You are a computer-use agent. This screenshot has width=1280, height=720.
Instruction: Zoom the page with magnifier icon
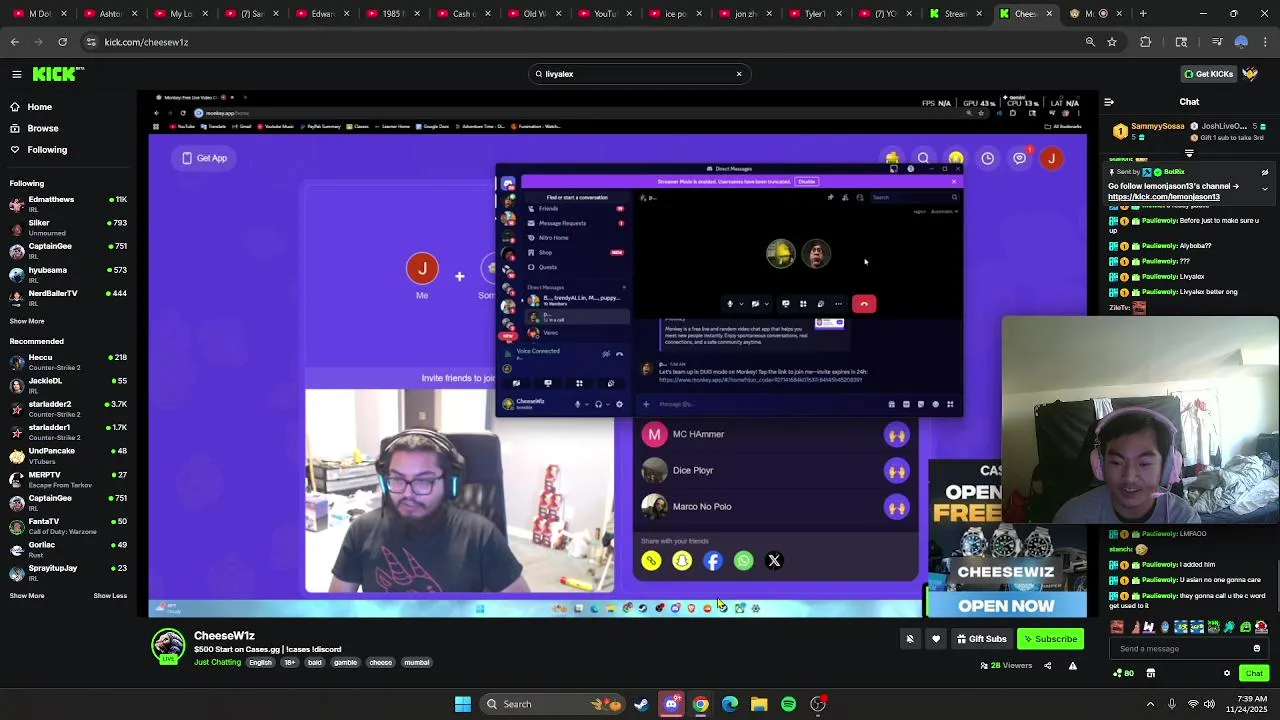point(1090,42)
